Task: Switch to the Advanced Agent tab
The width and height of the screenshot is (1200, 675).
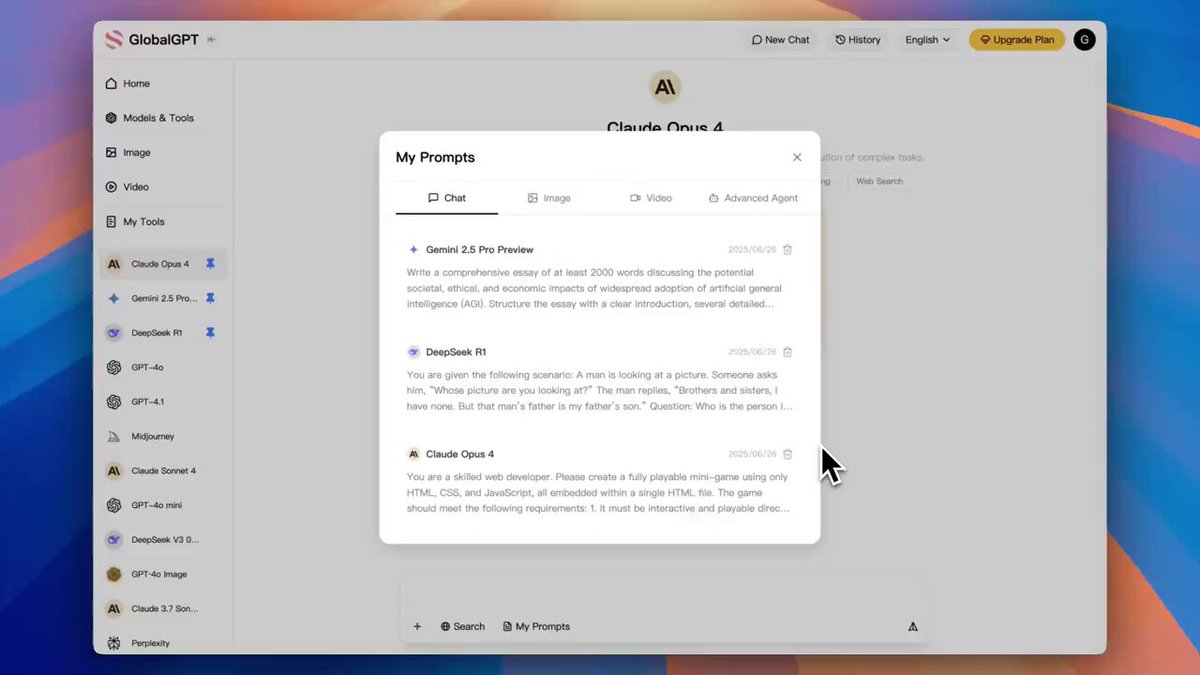Action: tap(753, 198)
